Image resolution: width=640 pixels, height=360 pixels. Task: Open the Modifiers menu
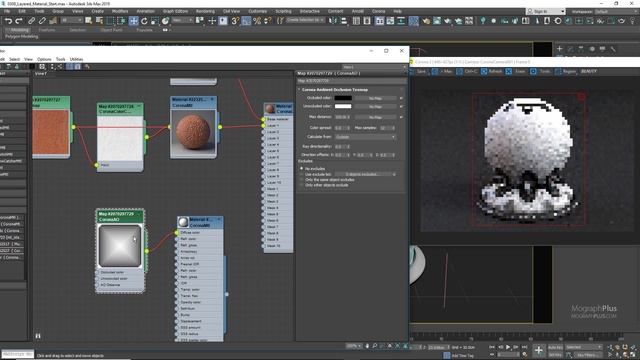pos(120,11)
